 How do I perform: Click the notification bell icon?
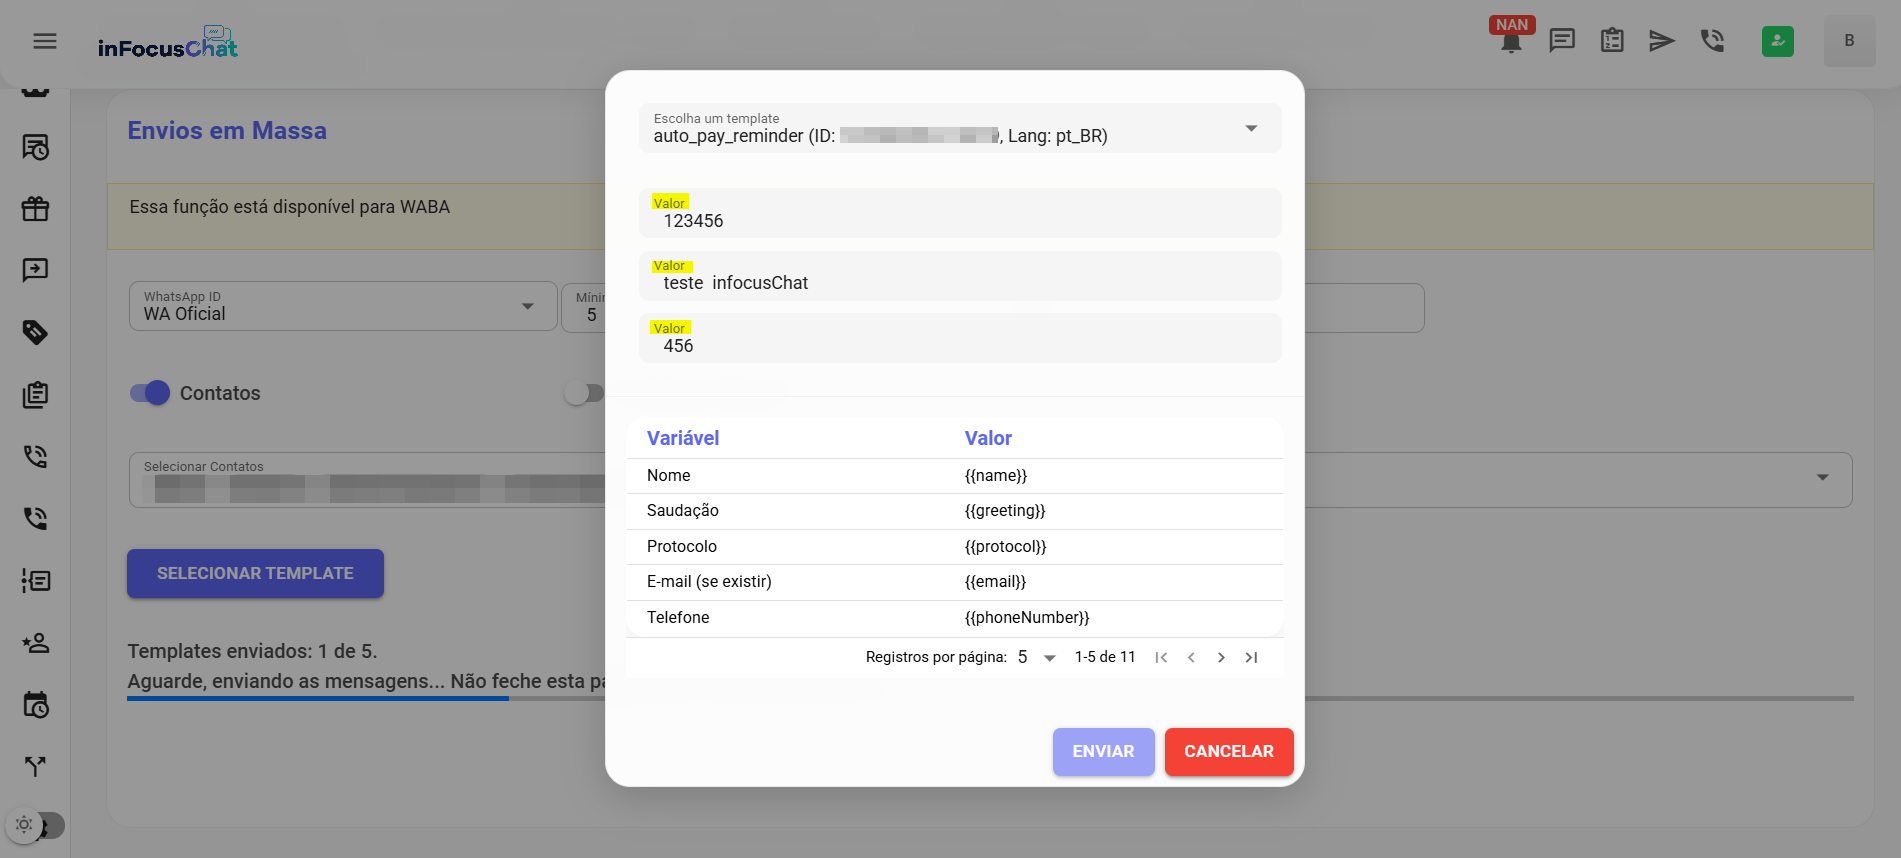[1511, 42]
